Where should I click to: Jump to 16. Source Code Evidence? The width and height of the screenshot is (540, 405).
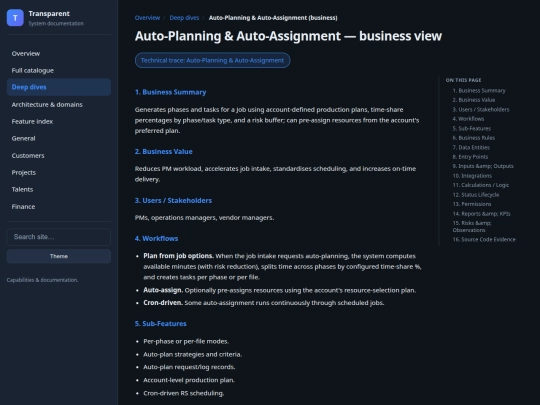point(484,239)
